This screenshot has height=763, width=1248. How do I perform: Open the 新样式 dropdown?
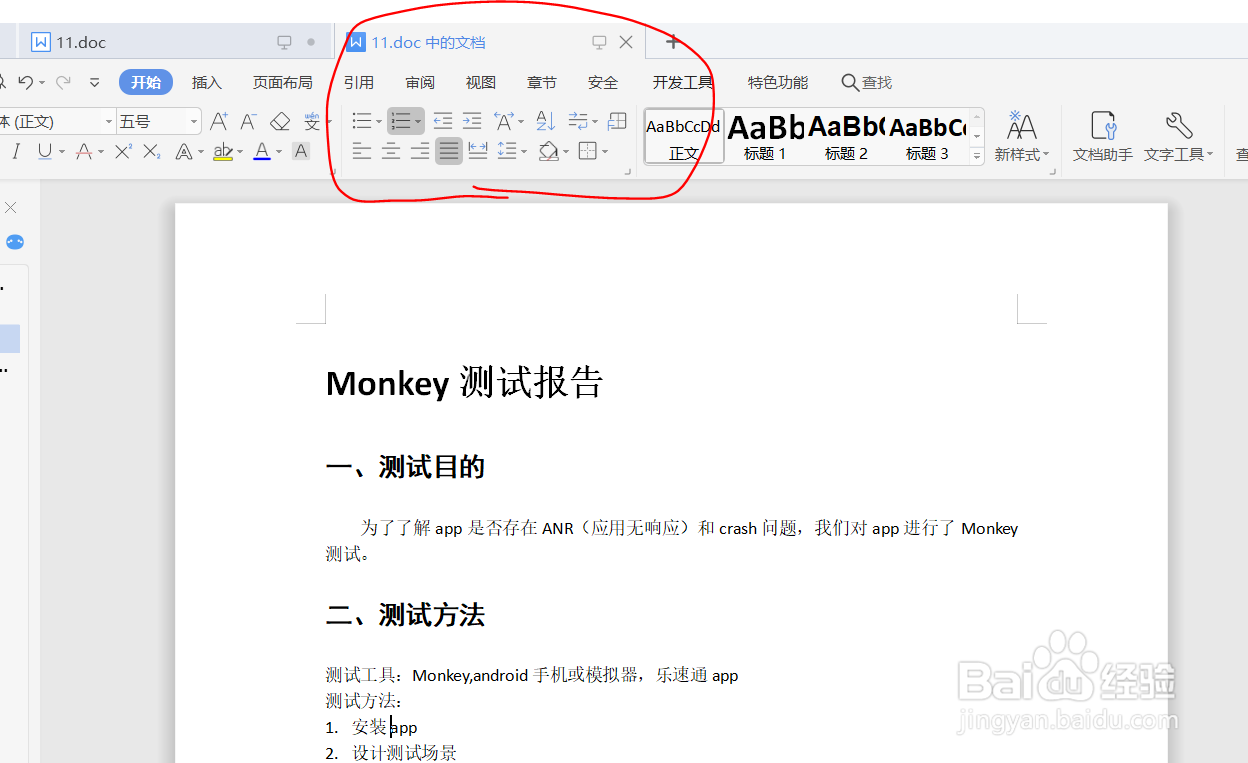[1022, 136]
